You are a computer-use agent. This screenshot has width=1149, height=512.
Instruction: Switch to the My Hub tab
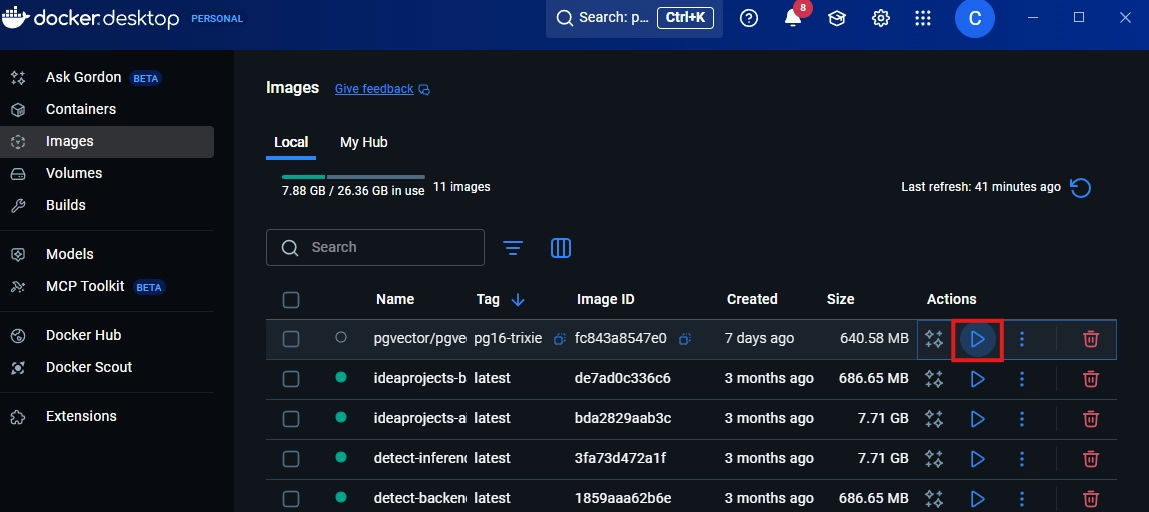coord(363,142)
